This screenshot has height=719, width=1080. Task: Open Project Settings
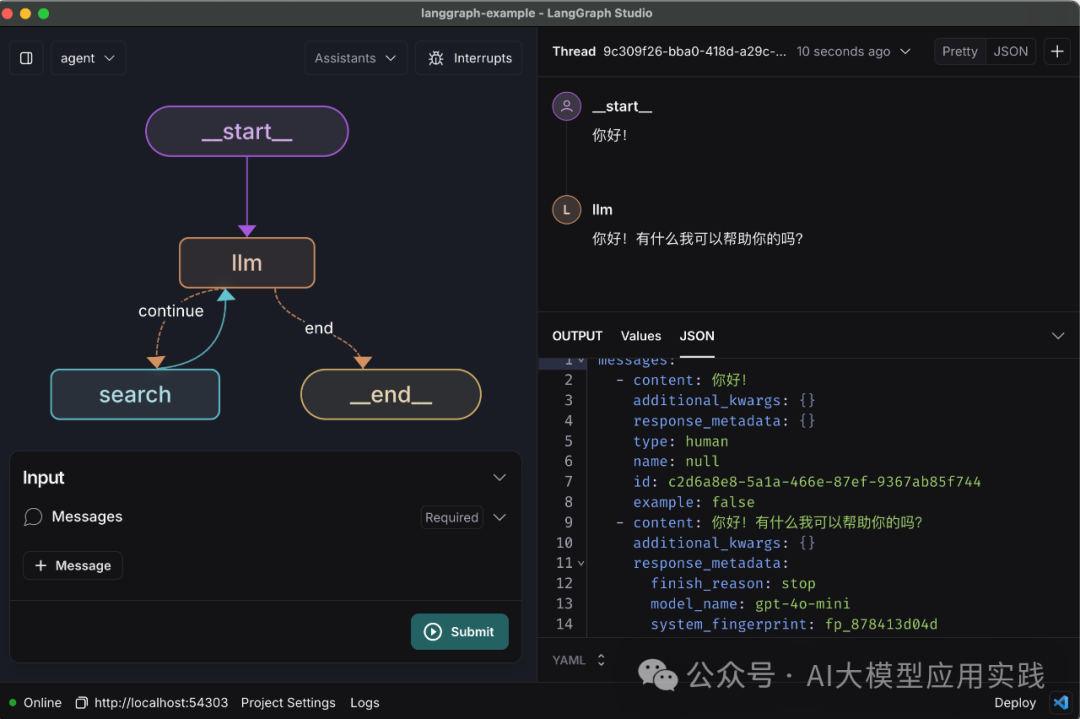click(x=288, y=702)
